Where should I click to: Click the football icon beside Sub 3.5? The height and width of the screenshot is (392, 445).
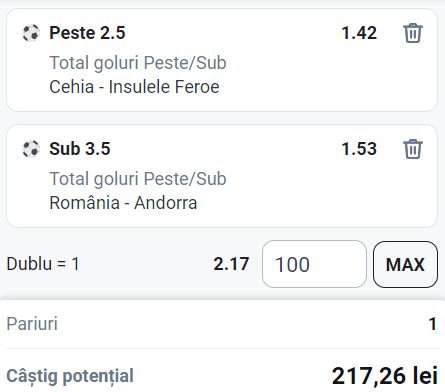[x=31, y=149]
